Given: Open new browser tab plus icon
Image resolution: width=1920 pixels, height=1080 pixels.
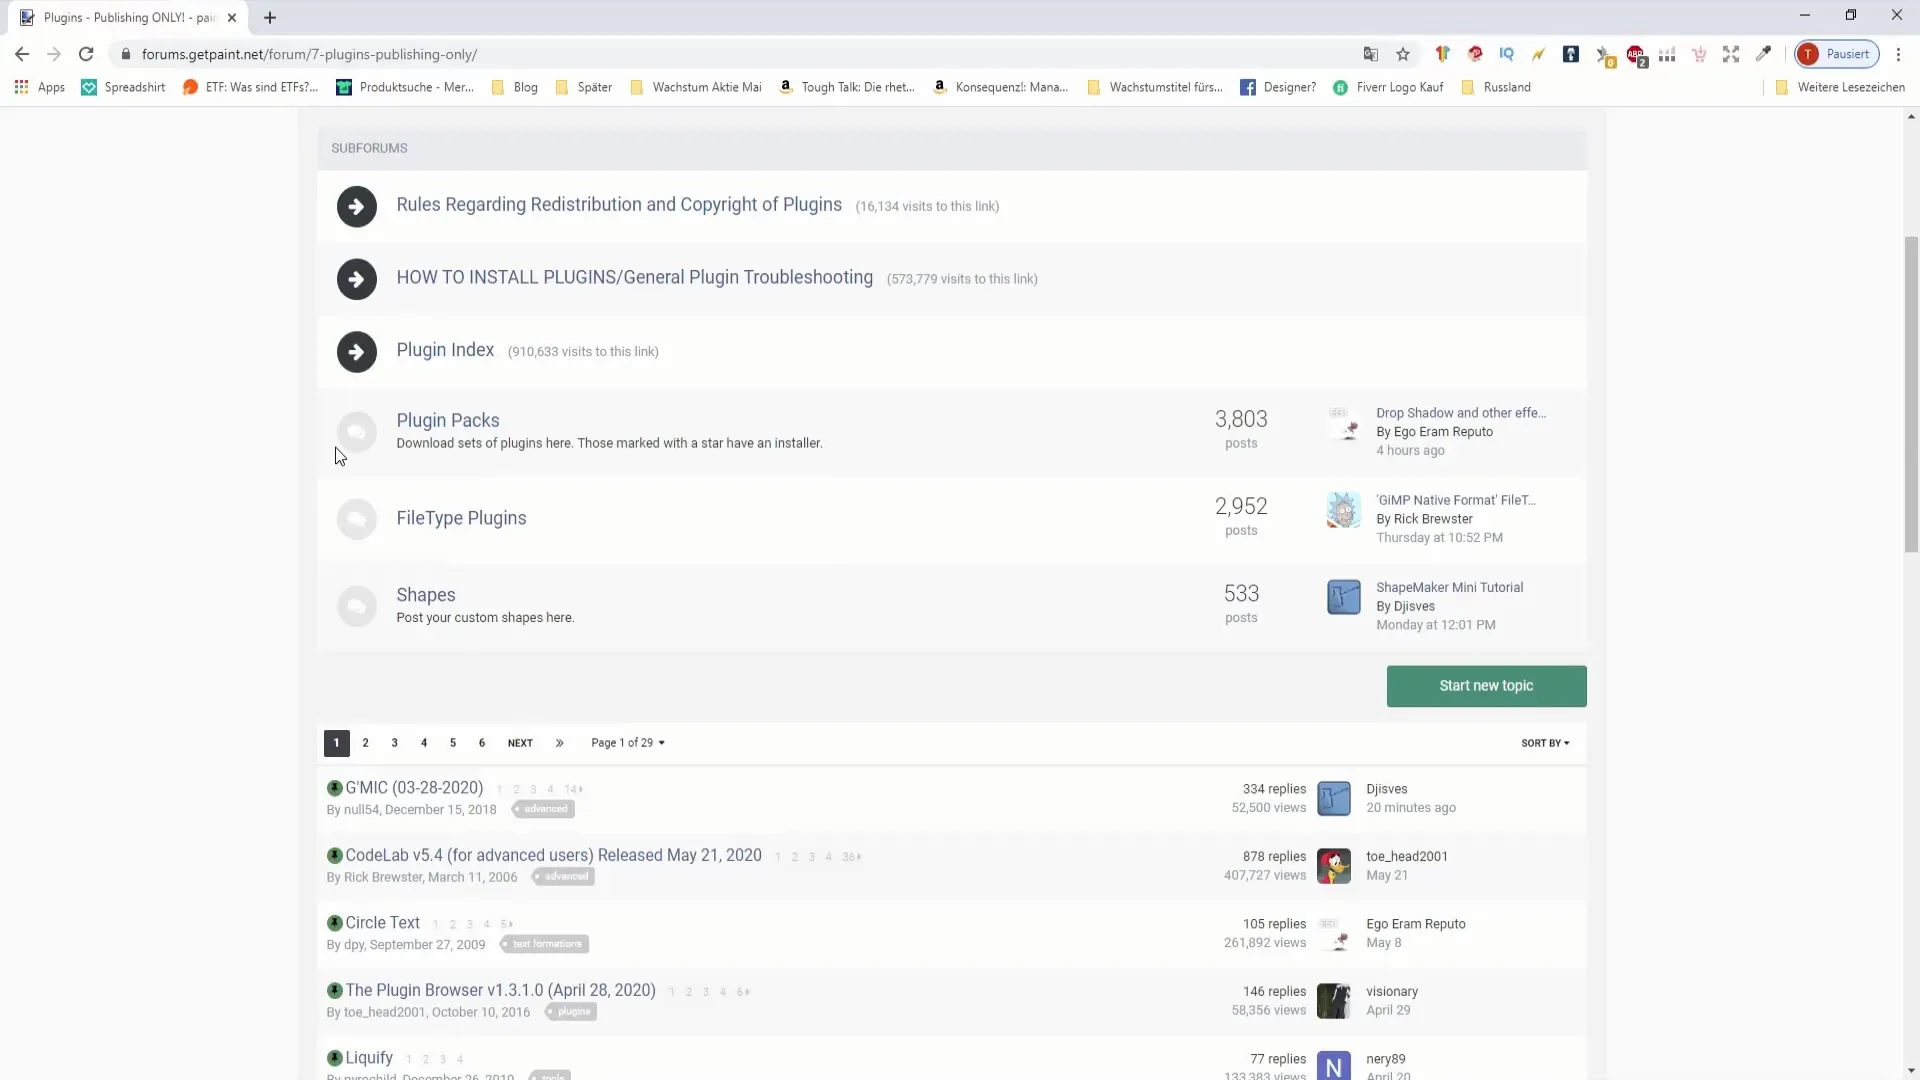Looking at the screenshot, I should (270, 17).
